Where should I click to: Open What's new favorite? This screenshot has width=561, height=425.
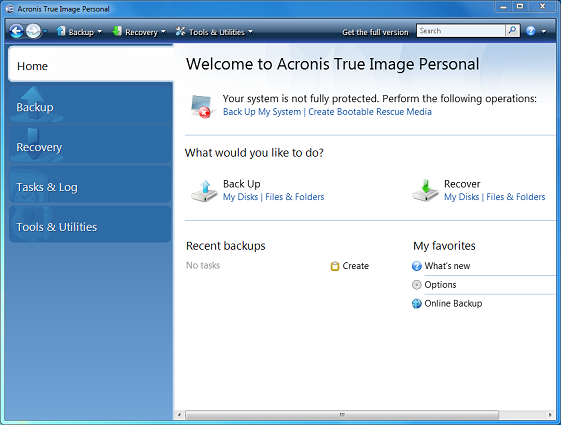(x=447, y=266)
